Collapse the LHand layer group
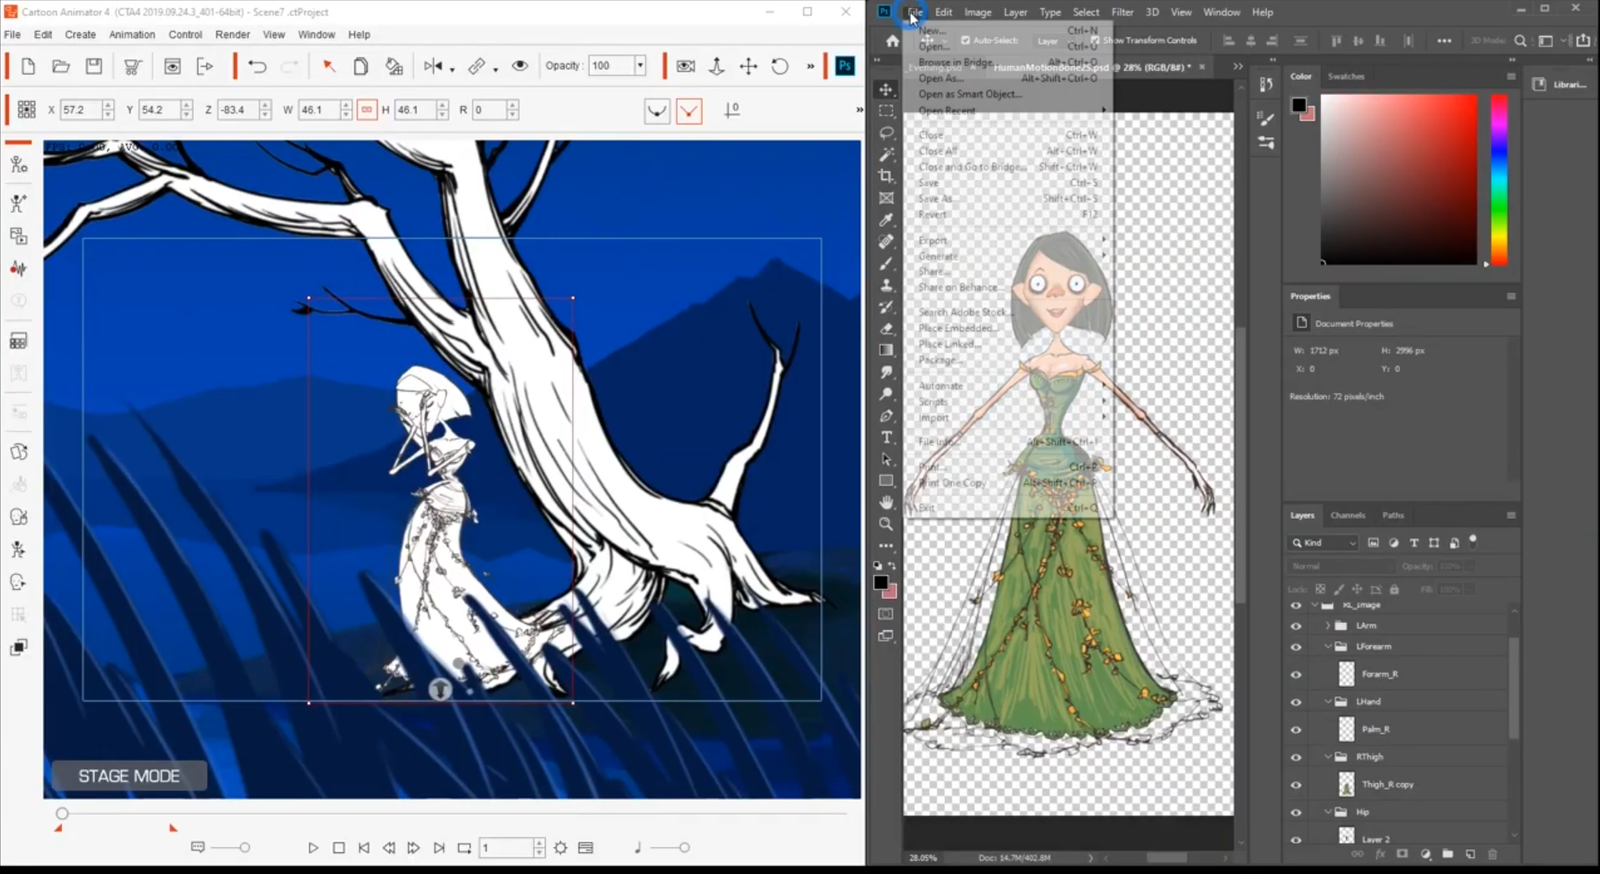This screenshot has height=874, width=1600. [1328, 701]
